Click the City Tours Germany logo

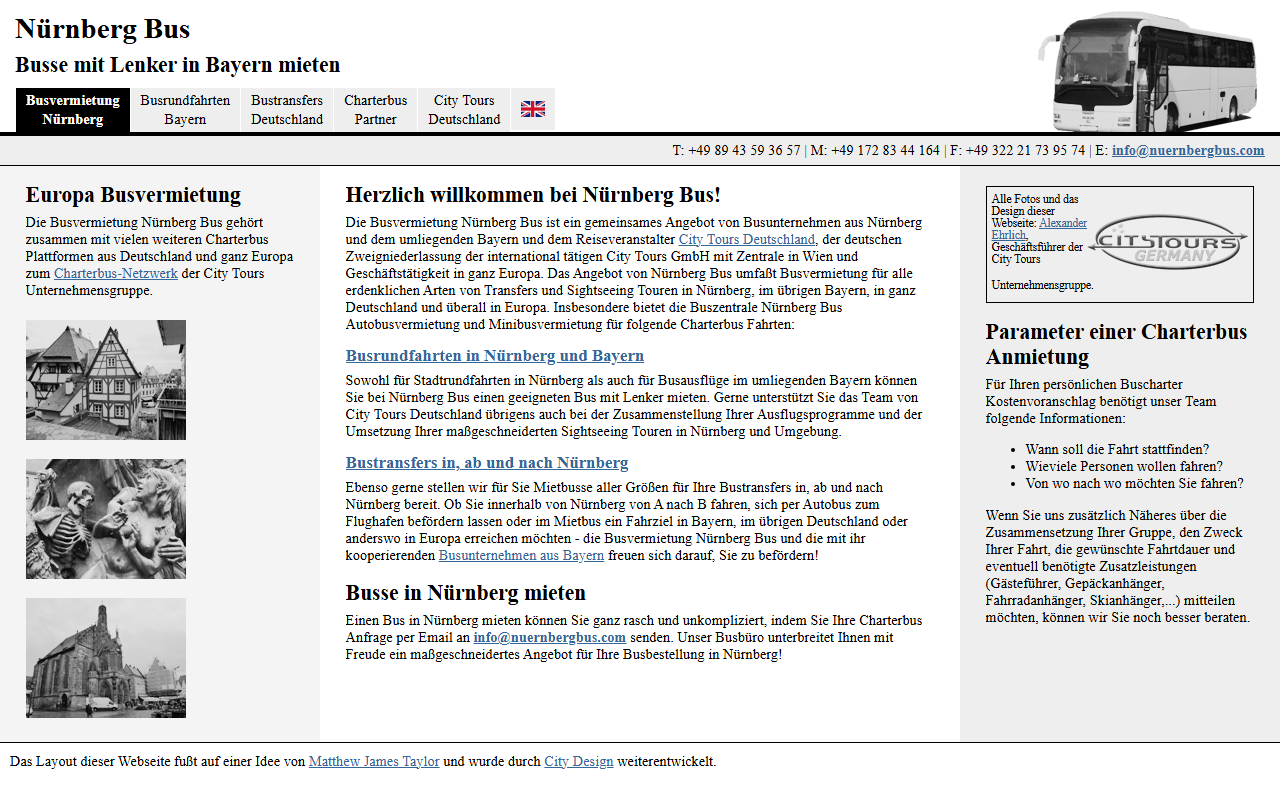1169,242
